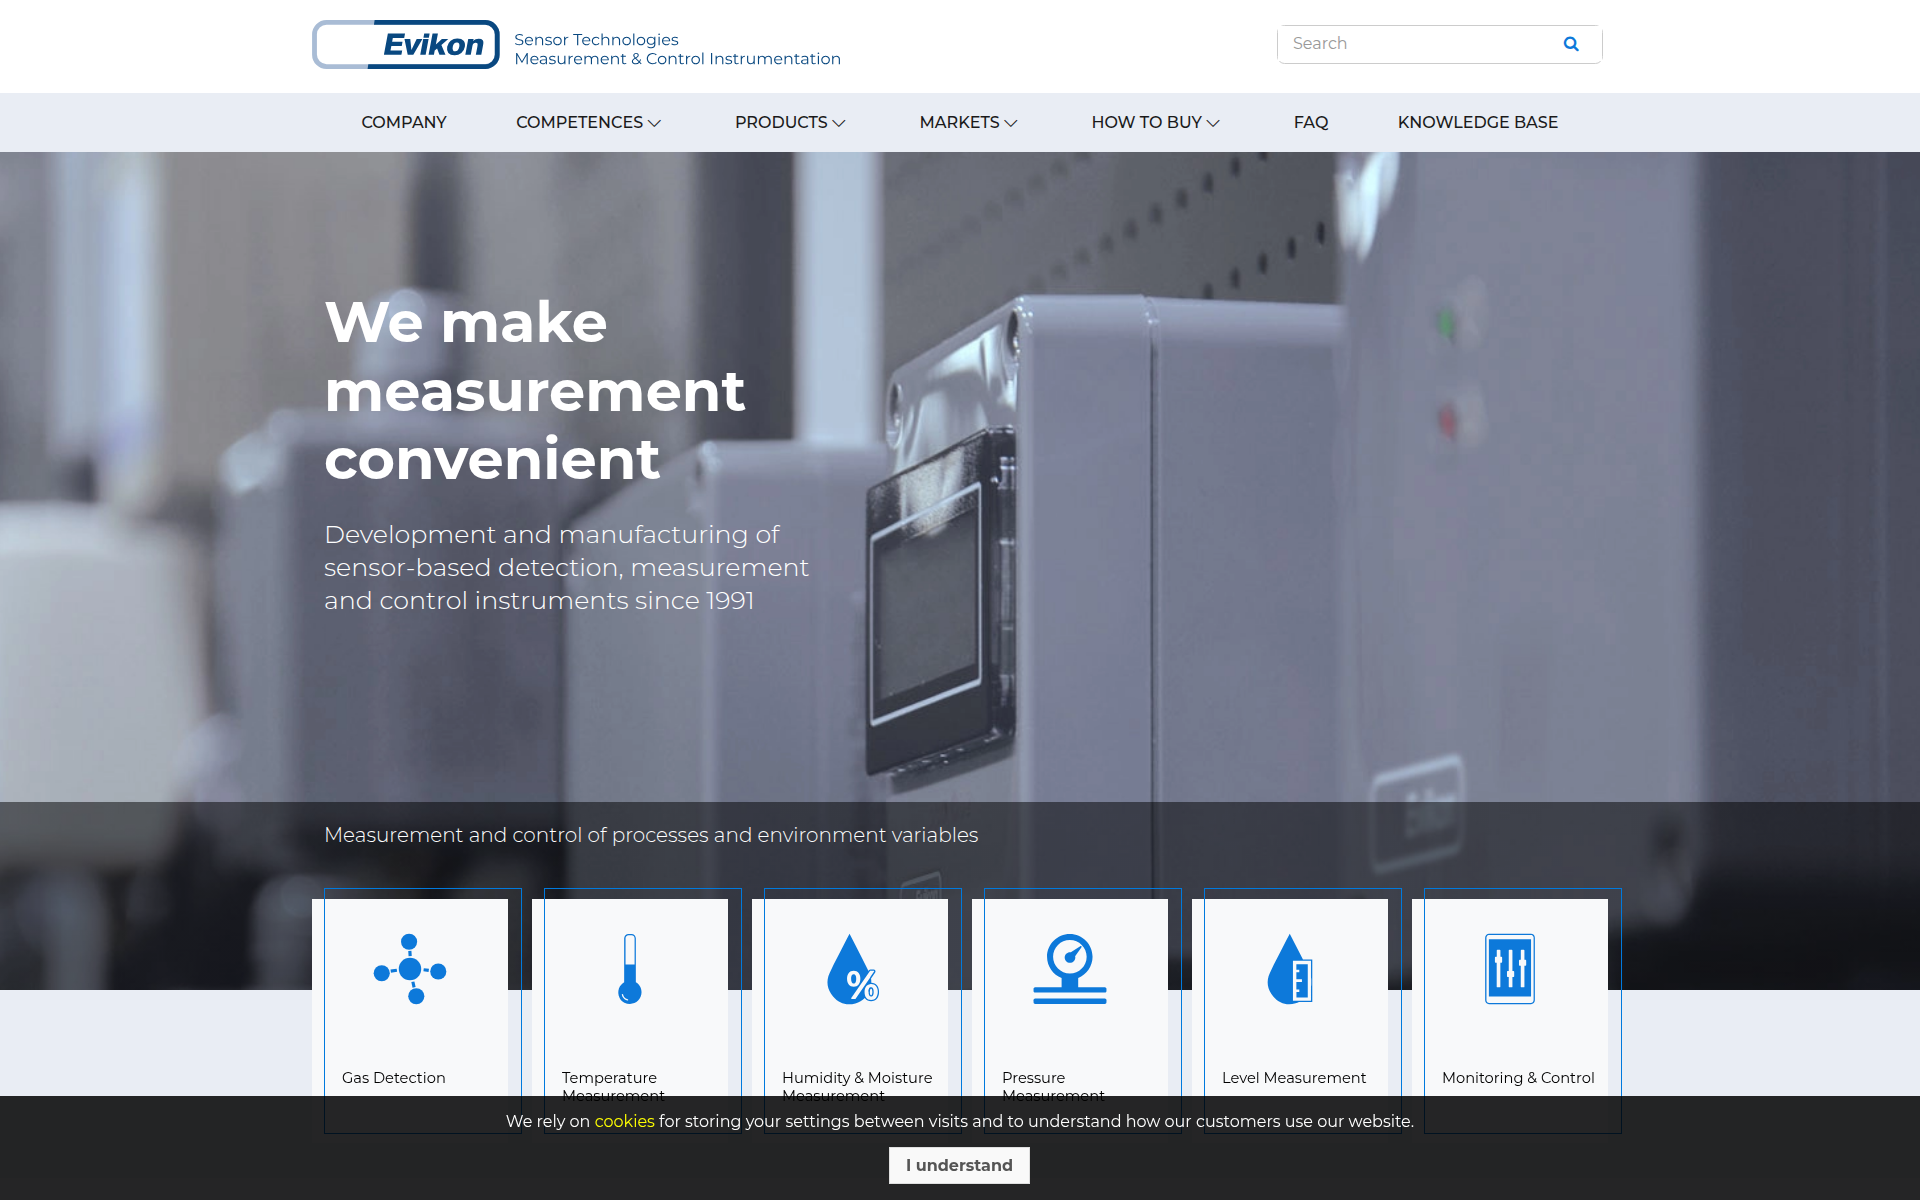Image resolution: width=1920 pixels, height=1200 pixels.
Task: Follow the yellow cookies link
Action: pyautogui.click(x=624, y=1121)
